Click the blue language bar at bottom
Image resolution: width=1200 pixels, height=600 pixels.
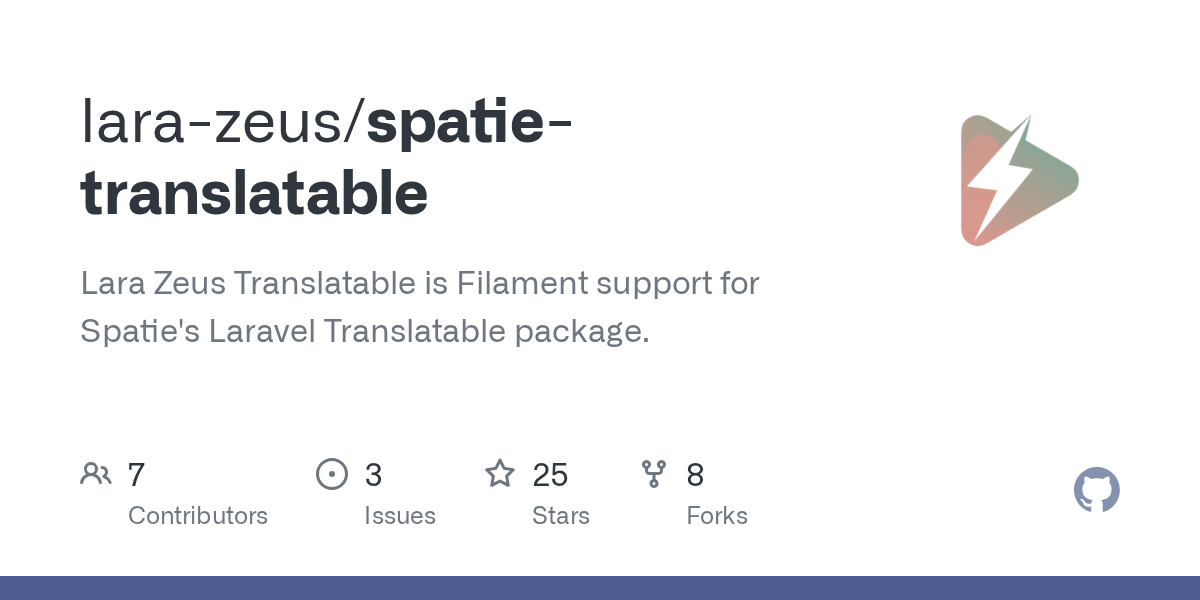point(600,588)
